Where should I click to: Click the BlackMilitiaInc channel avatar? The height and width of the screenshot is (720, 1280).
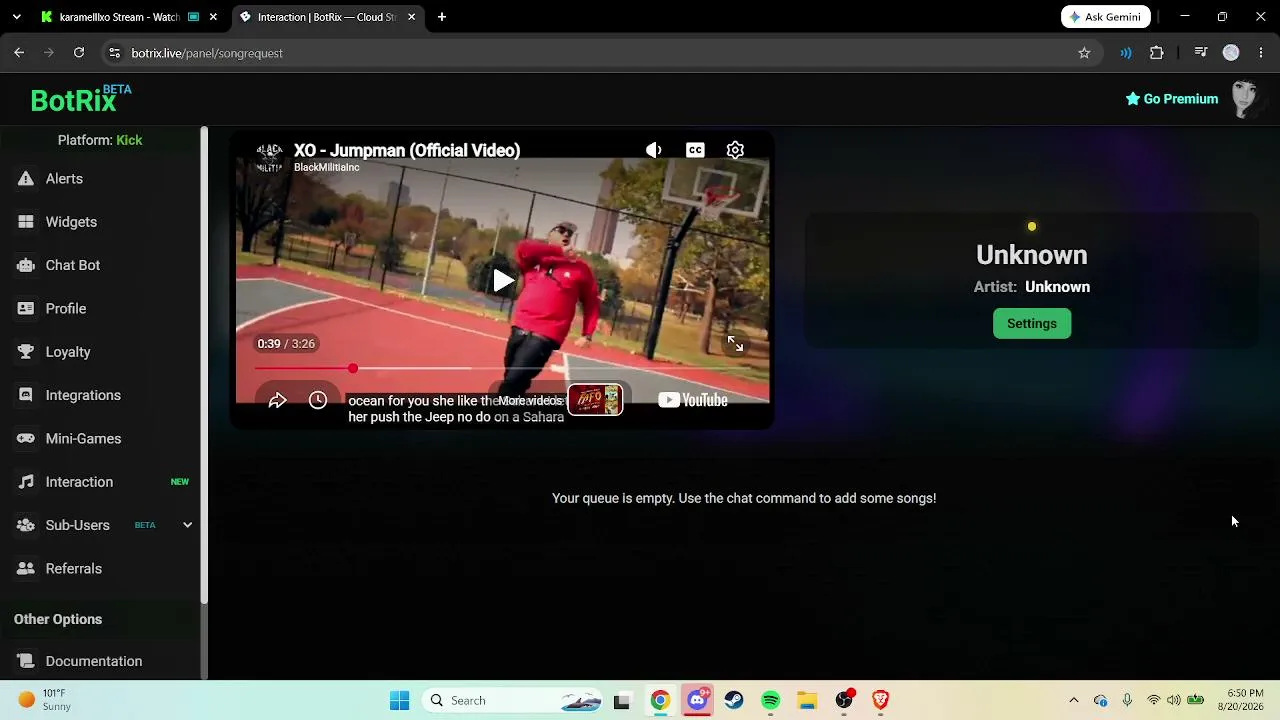tap(269, 157)
